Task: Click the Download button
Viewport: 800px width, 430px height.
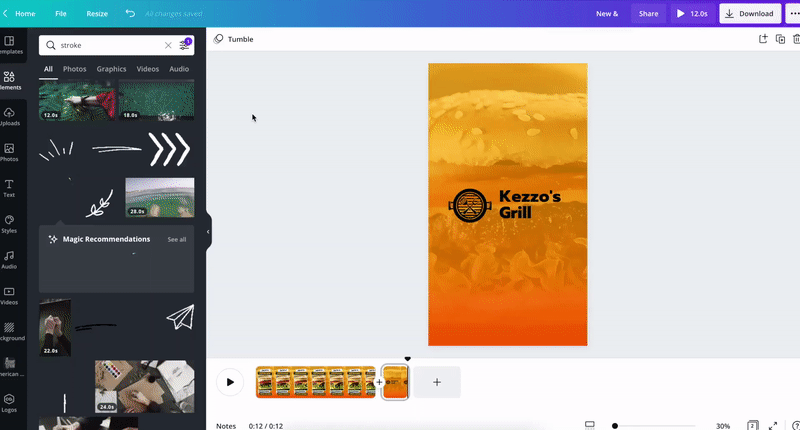Action: pyautogui.click(x=749, y=14)
